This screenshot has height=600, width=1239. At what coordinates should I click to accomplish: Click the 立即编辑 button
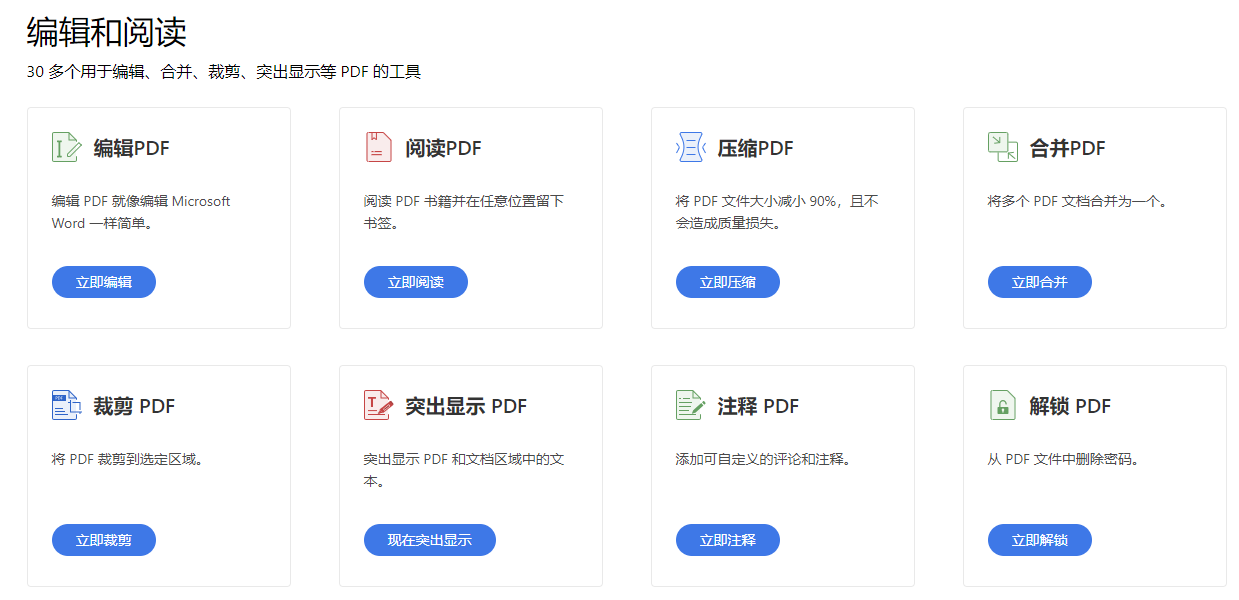point(104,282)
